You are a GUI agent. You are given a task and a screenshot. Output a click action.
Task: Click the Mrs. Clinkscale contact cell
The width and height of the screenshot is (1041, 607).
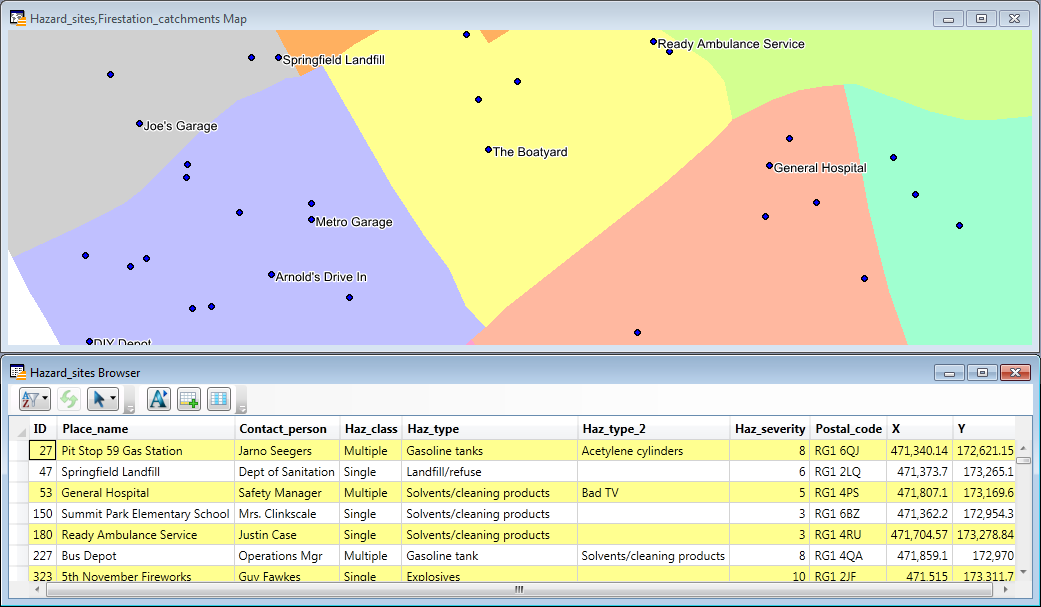point(287,513)
